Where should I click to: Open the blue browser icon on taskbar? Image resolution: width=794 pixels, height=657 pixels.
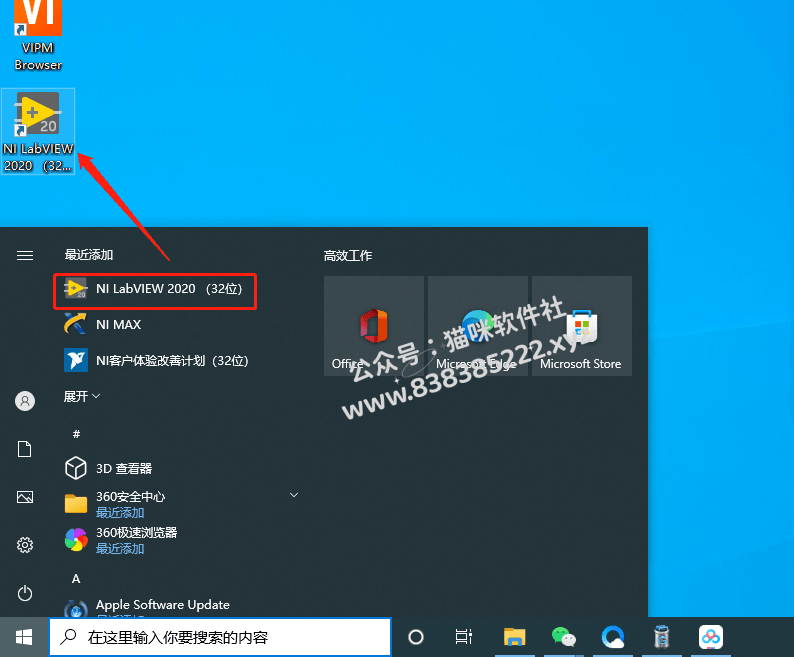[x=612, y=637]
